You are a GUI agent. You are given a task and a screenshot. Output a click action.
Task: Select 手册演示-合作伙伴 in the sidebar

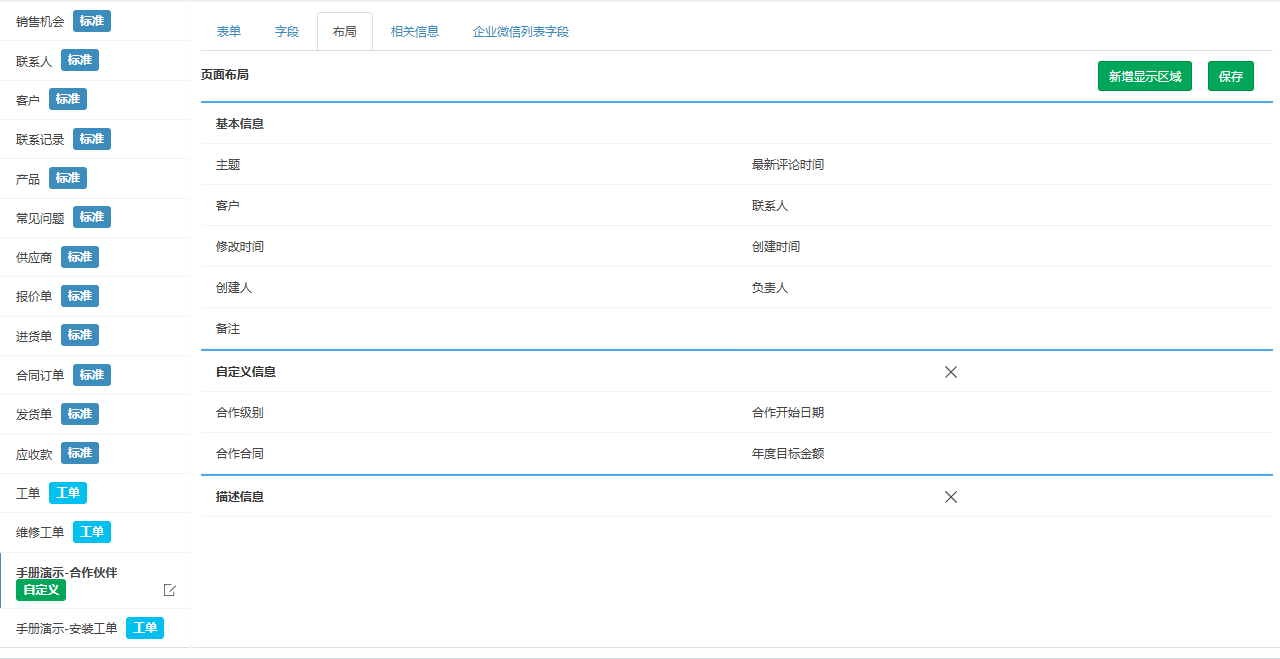pyautogui.click(x=96, y=581)
